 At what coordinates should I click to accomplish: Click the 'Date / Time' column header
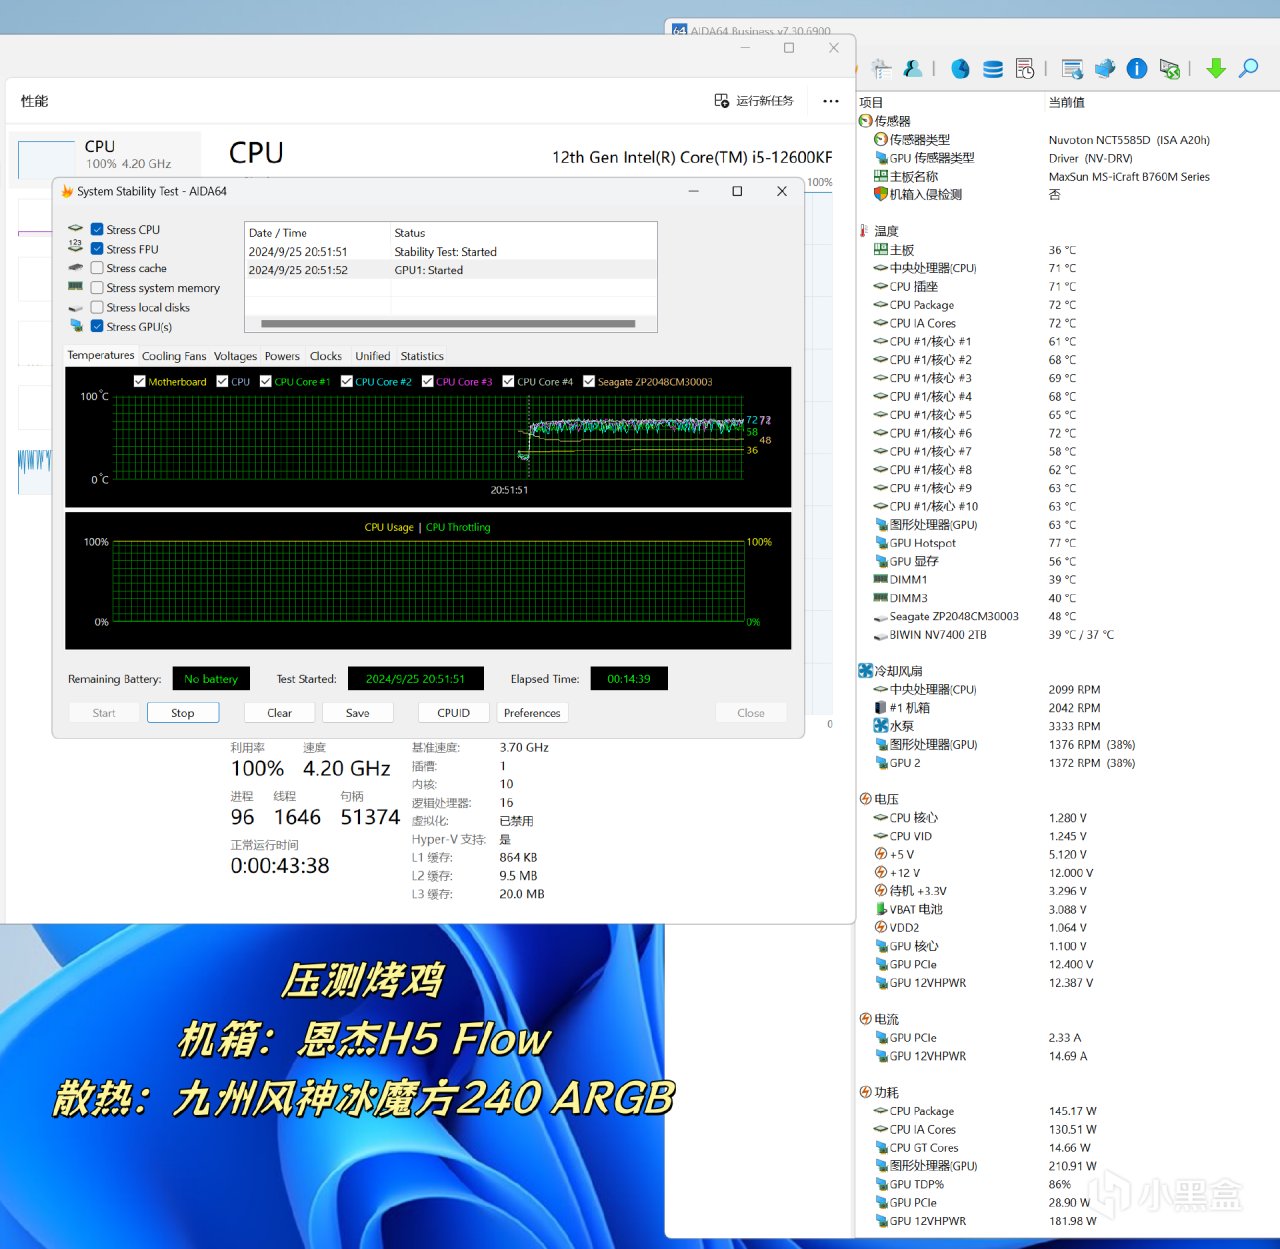pos(317,233)
